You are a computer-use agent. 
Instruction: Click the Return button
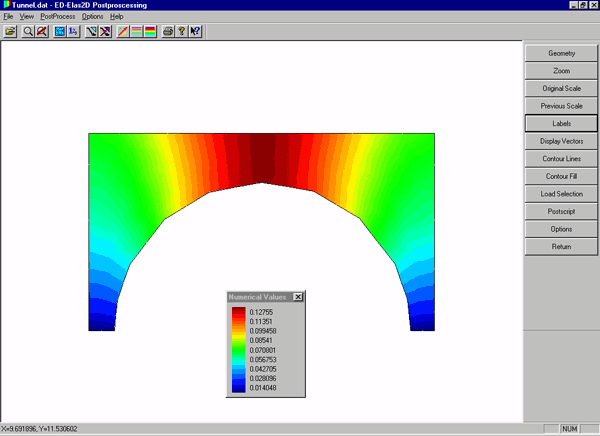click(x=561, y=247)
